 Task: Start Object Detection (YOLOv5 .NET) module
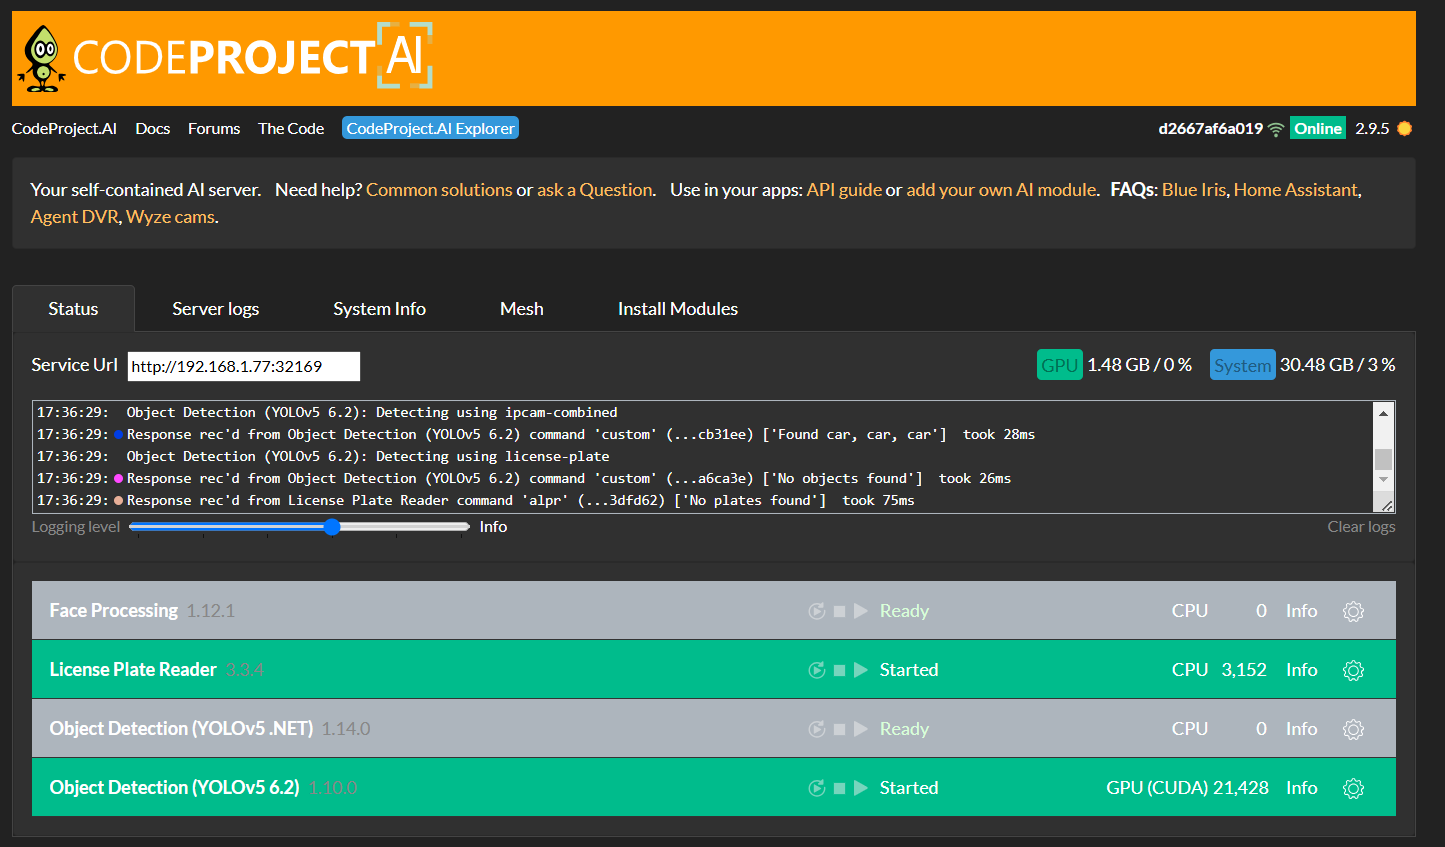point(861,729)
